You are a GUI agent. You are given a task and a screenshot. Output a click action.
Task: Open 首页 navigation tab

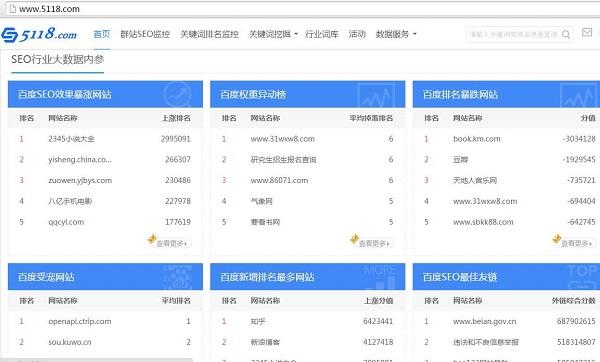[102, 34]
